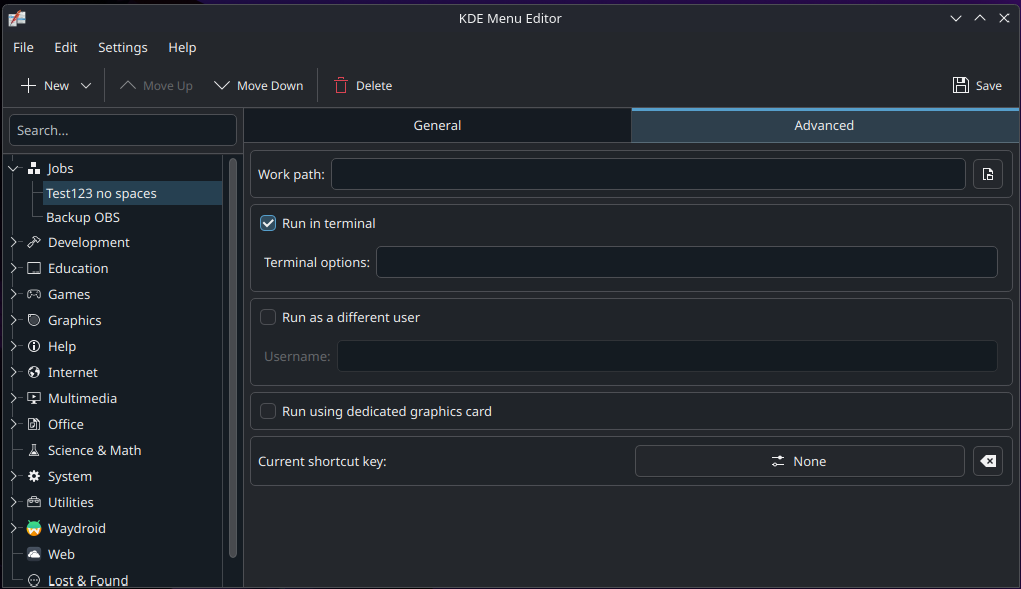Screen dimensions: 1021x589
Task: Click inside the Search field
Action: 122,130
